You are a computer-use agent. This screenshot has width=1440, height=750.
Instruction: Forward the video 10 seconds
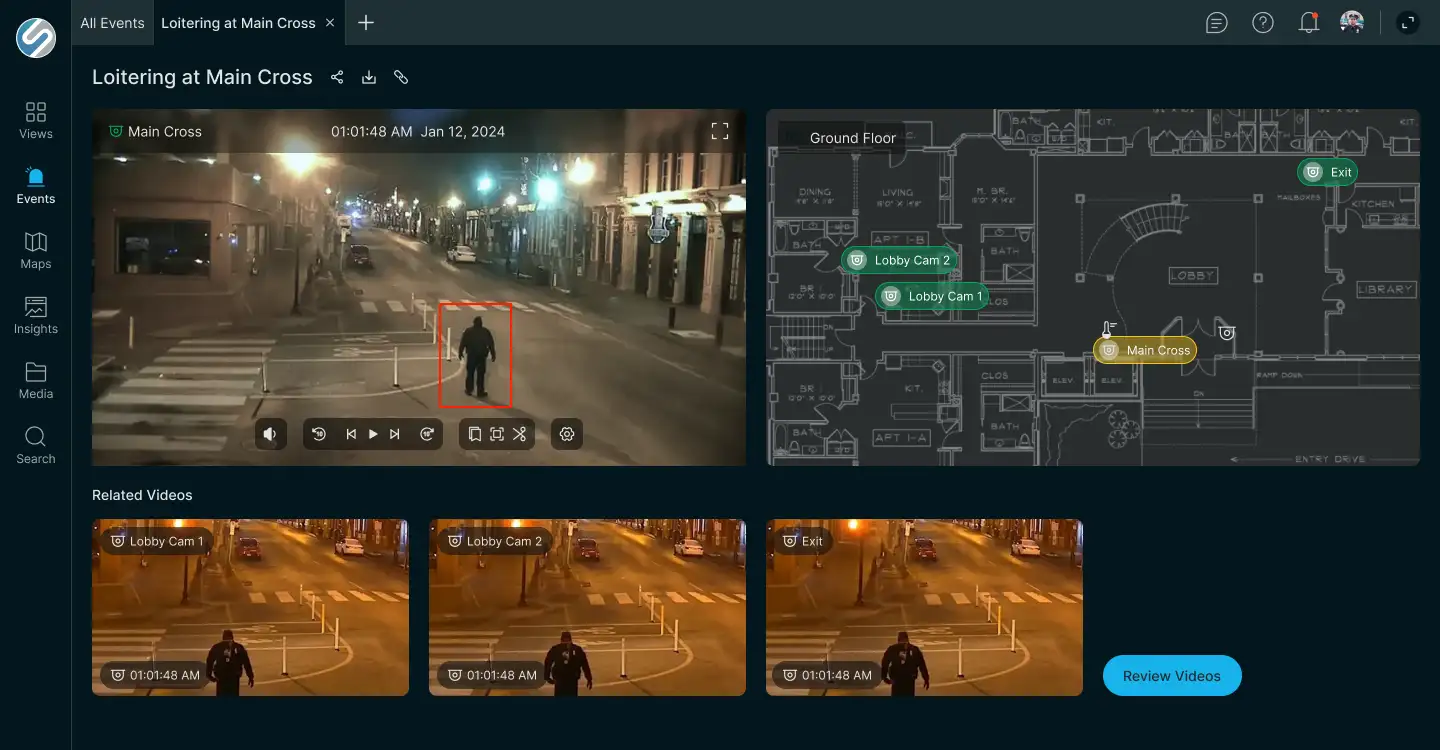pyautogui.click(x=426, y=434)
